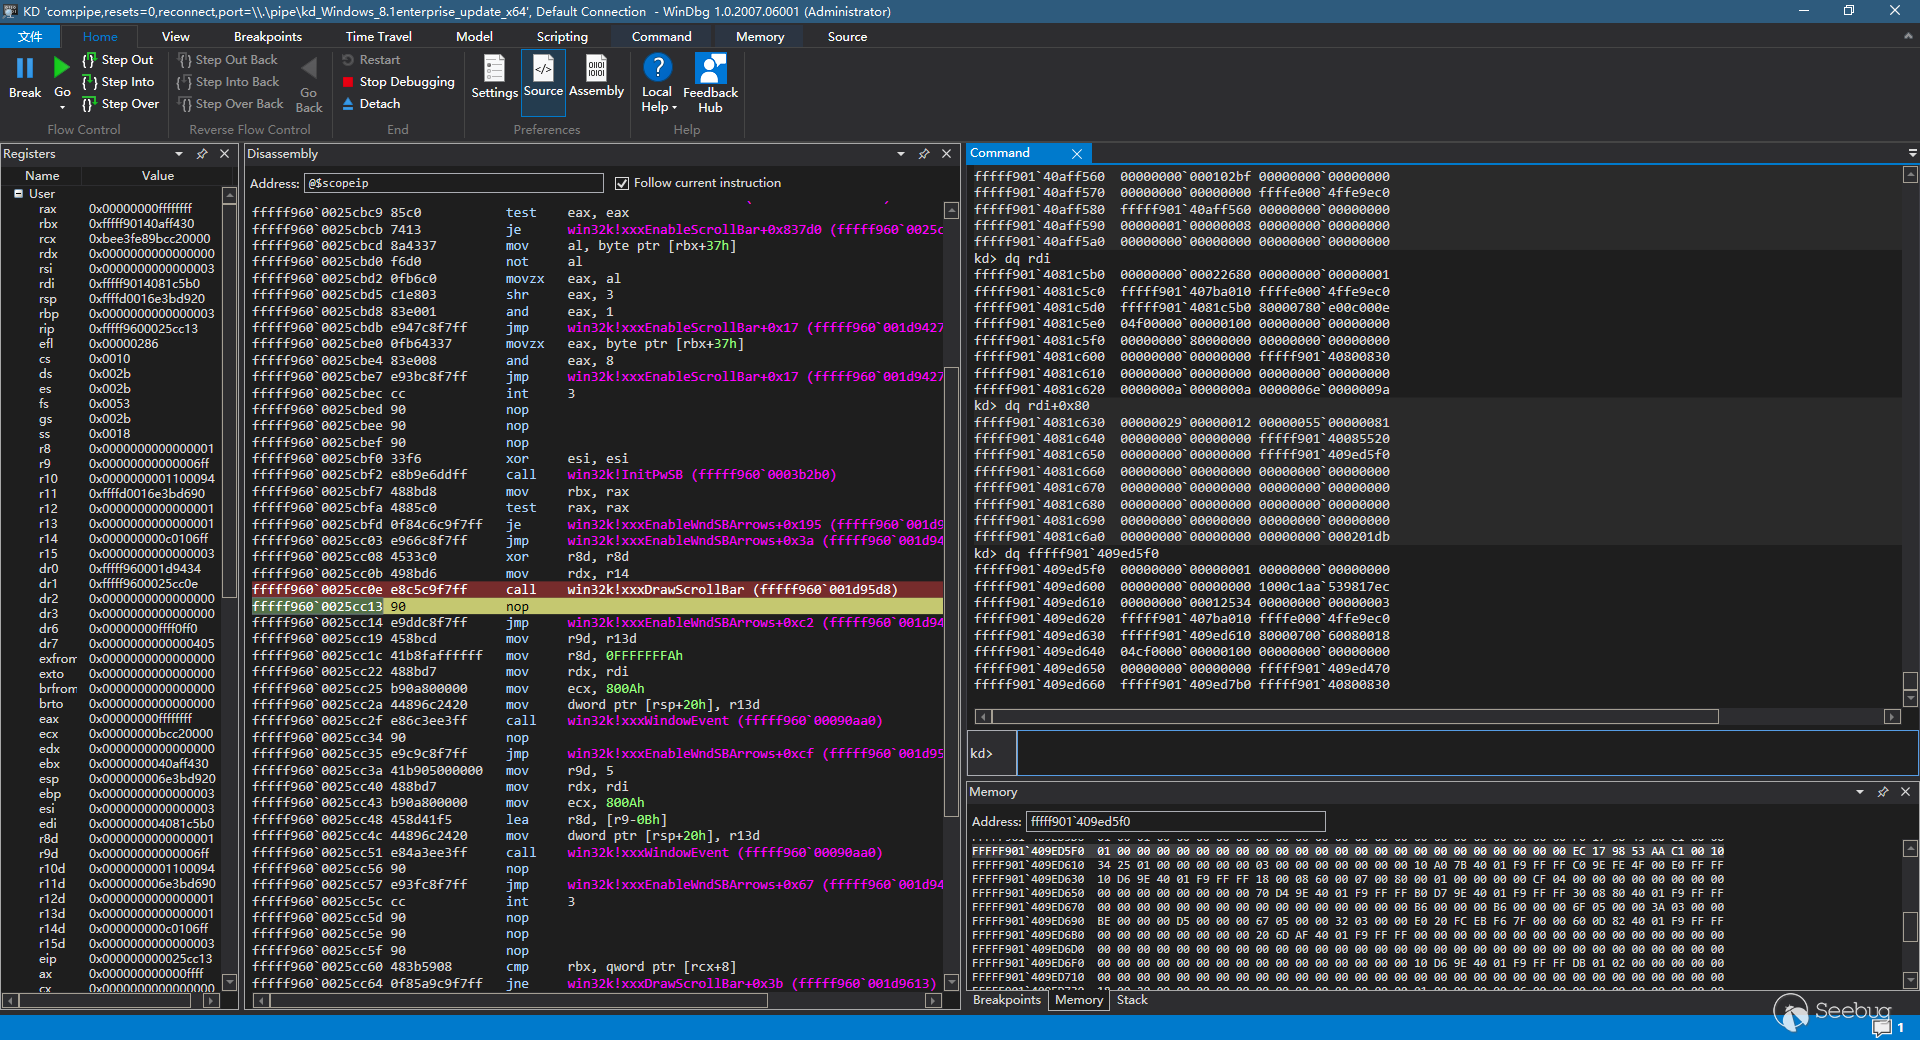Toggle Follow current instruction checkbox
Viewport: 1920px width, 1040px height.
(622, 183)
